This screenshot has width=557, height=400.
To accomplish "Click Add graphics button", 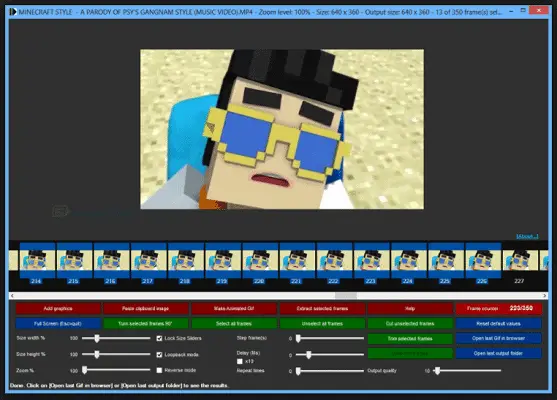I will (x=58, y=308).
